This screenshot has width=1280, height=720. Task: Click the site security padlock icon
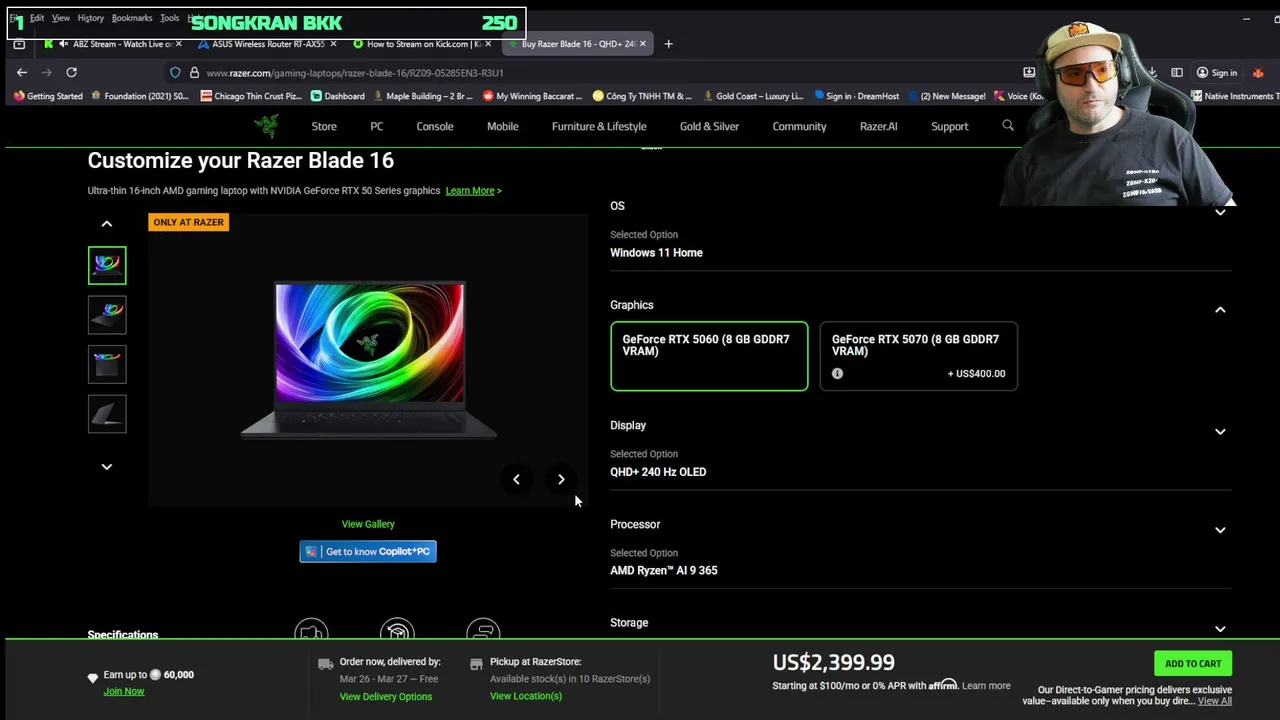(x=194, y=72)
